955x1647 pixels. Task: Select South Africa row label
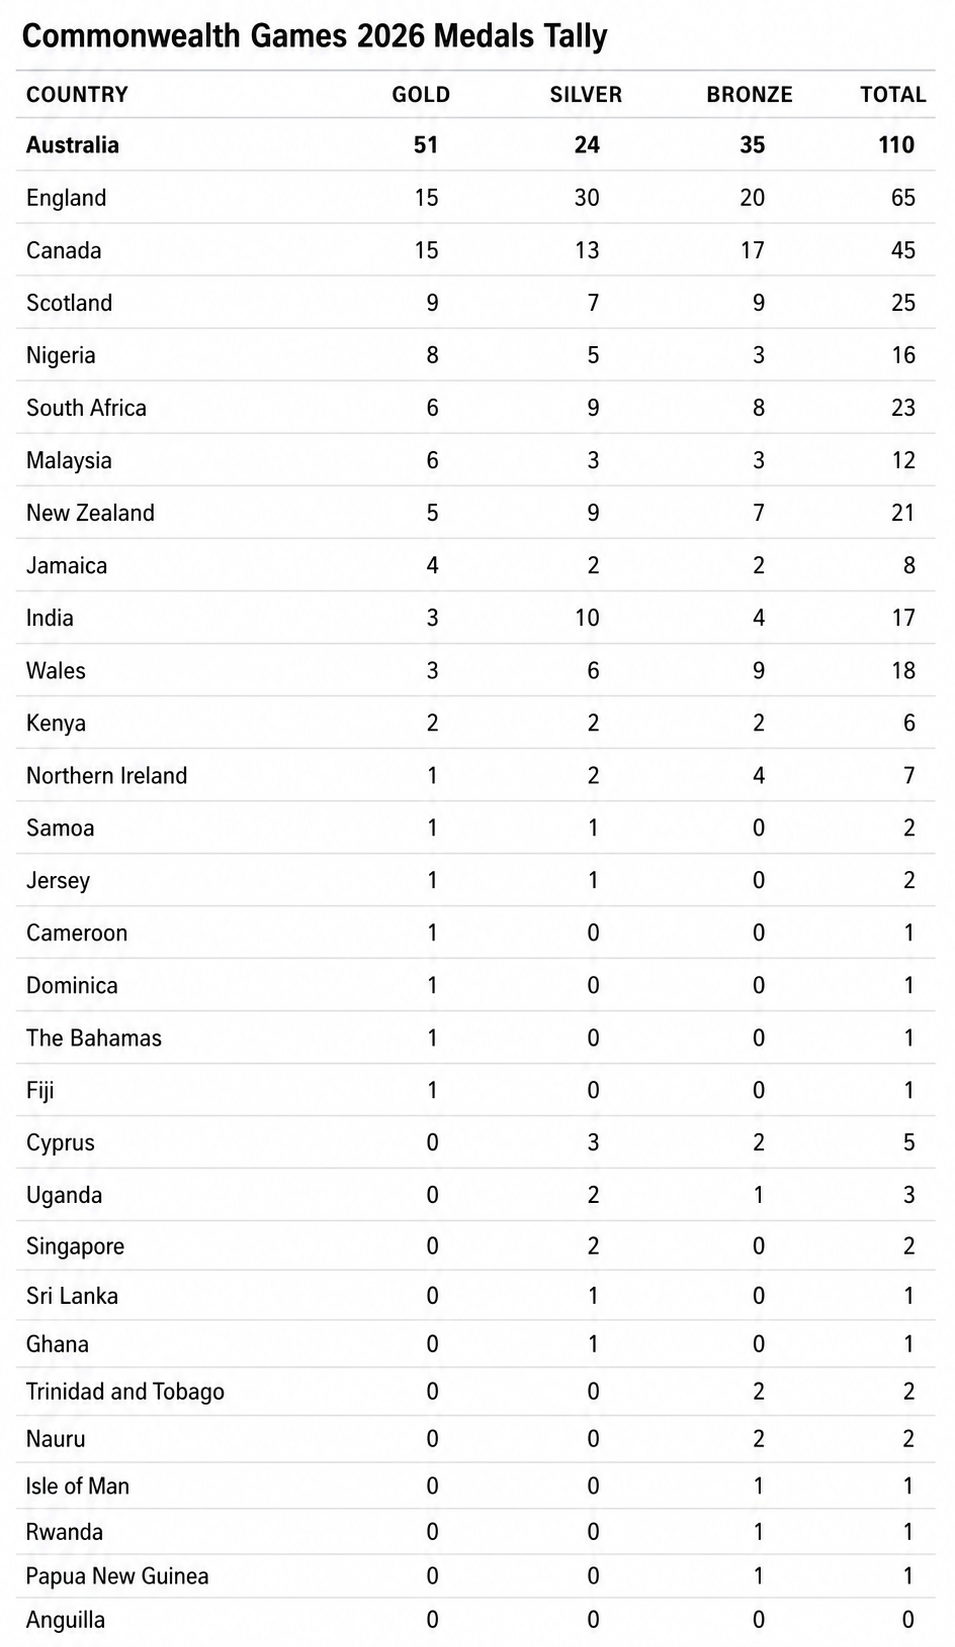[86, 408]
